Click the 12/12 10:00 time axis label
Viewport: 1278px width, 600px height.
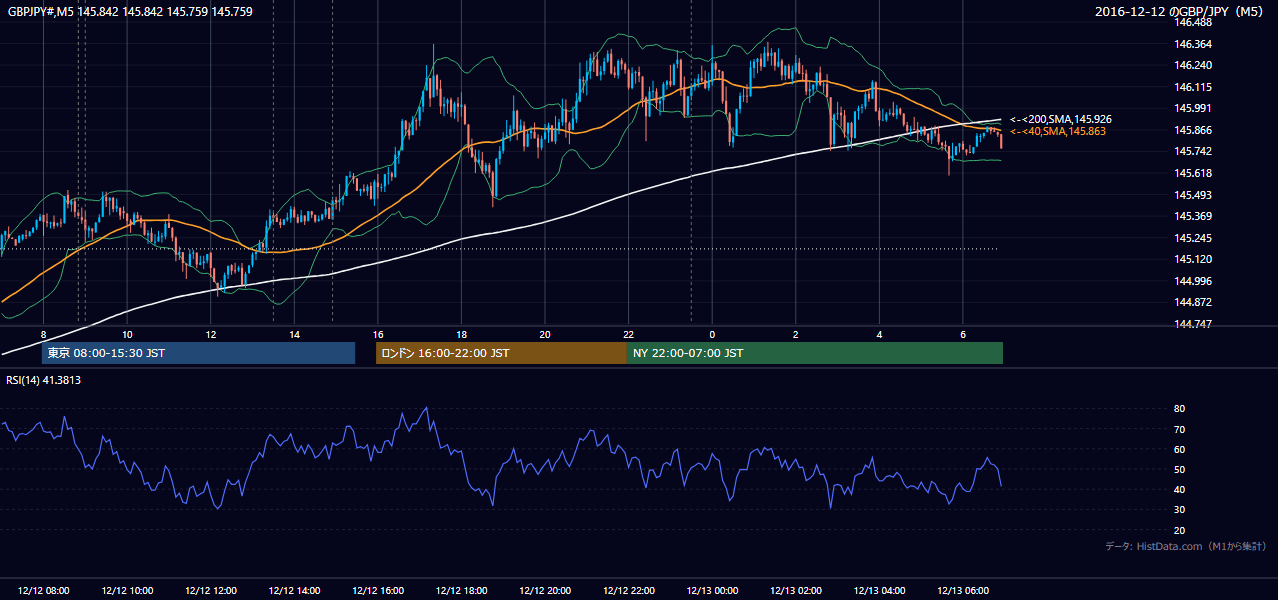click(128, 590)
